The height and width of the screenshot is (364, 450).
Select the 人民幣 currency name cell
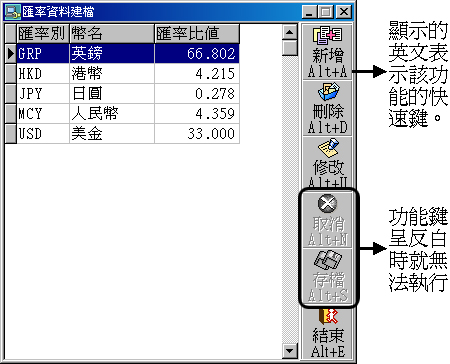[112, 114]
